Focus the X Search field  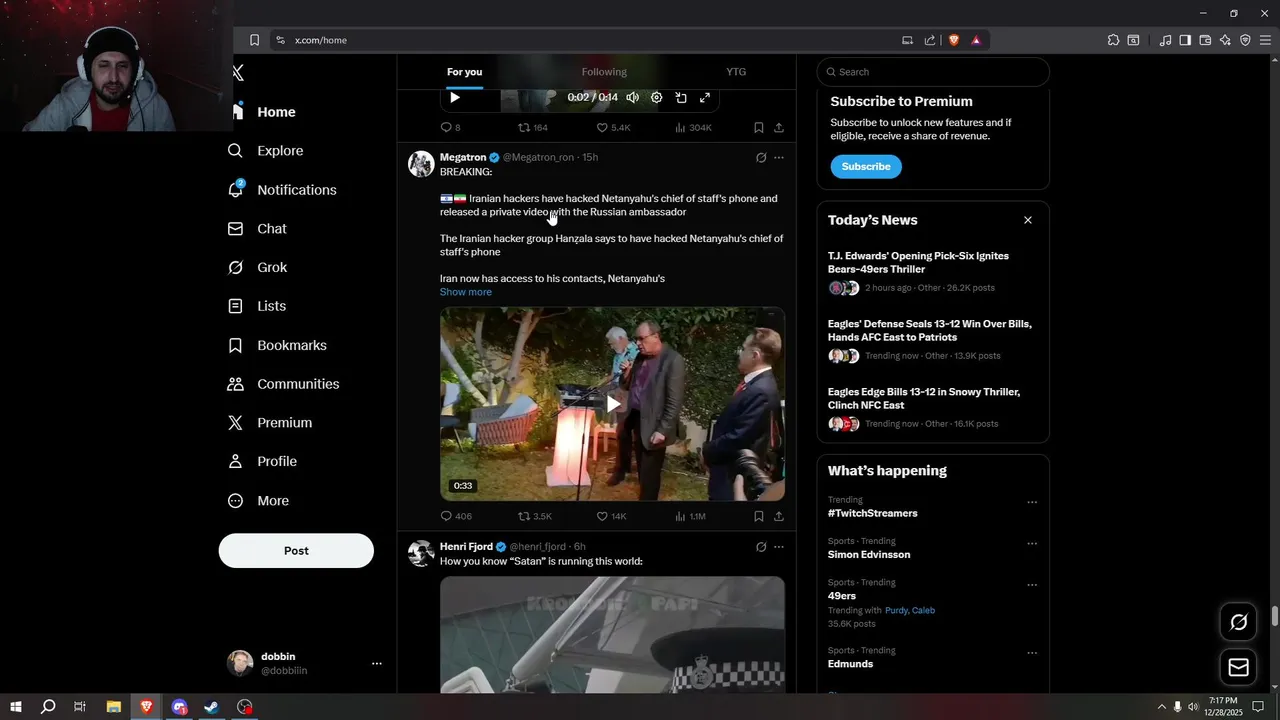[933, 72]
